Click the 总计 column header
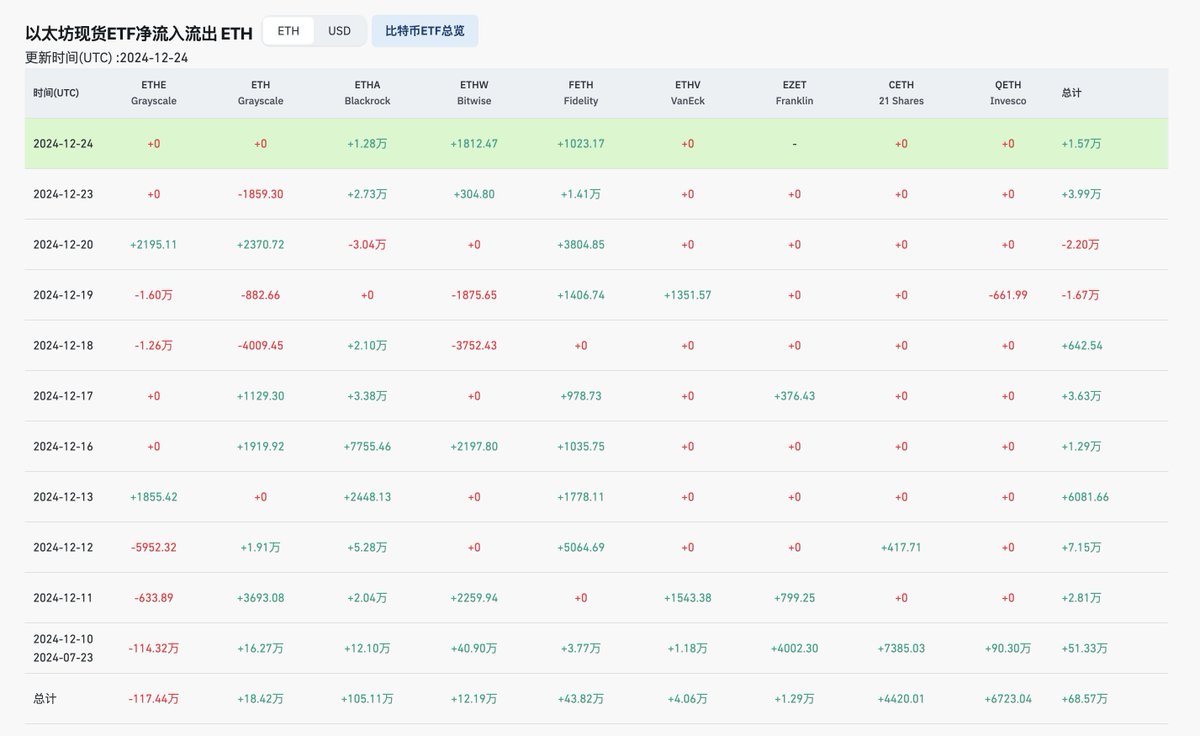The height and width of the screenshot is (736, 1200). pyautogui.click(x=1071, y=93)
